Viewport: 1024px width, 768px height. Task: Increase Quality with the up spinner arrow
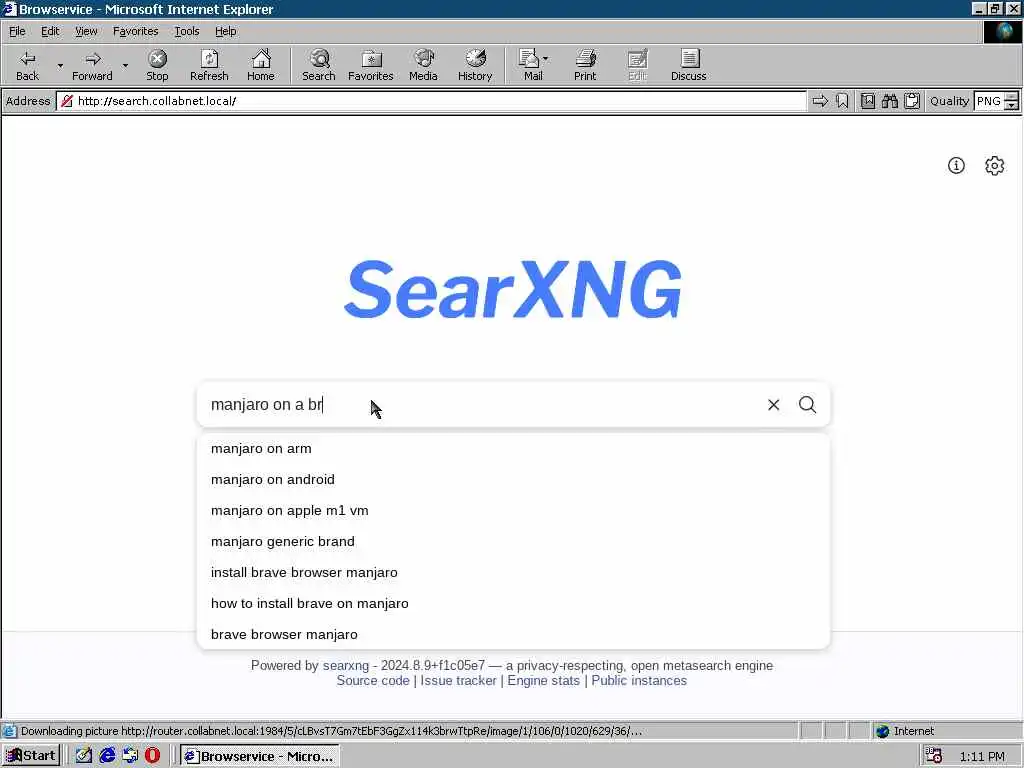(x=1011, y=97)
